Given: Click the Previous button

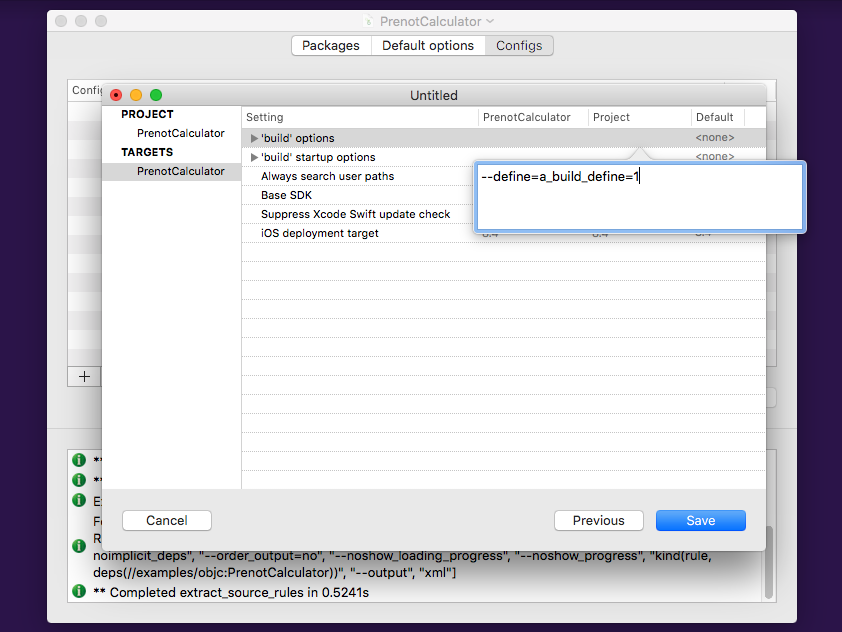Looking at the screenshot, I should tap(599, 520).
